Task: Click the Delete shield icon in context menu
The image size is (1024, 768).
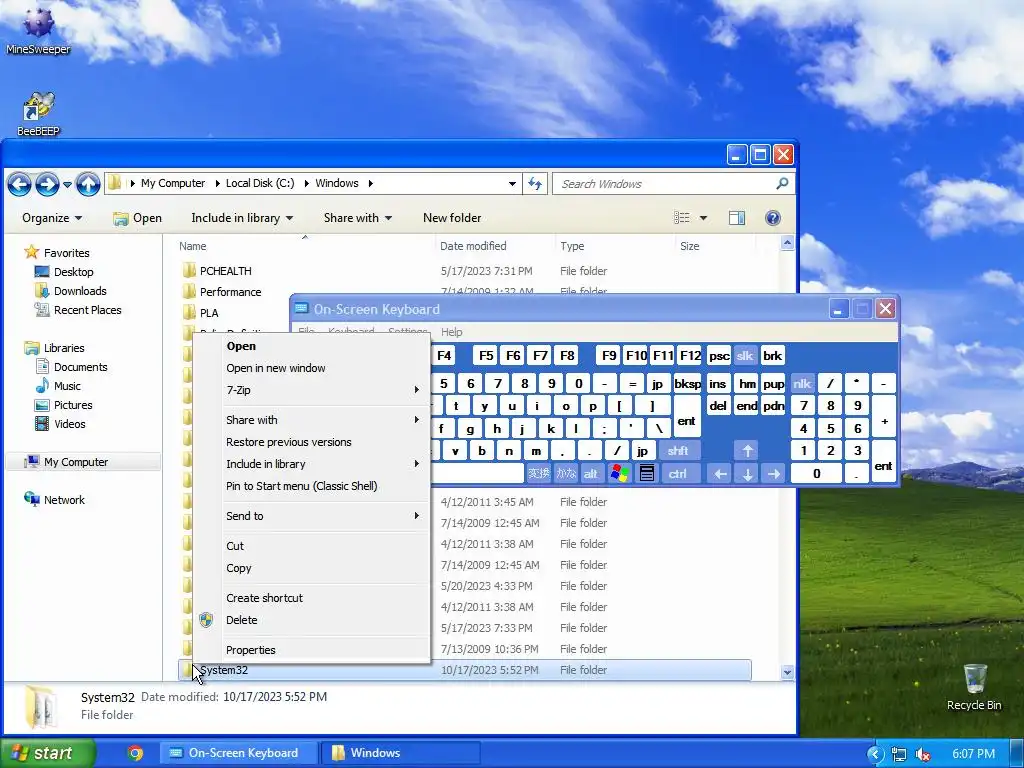Action: coord(206,620)
